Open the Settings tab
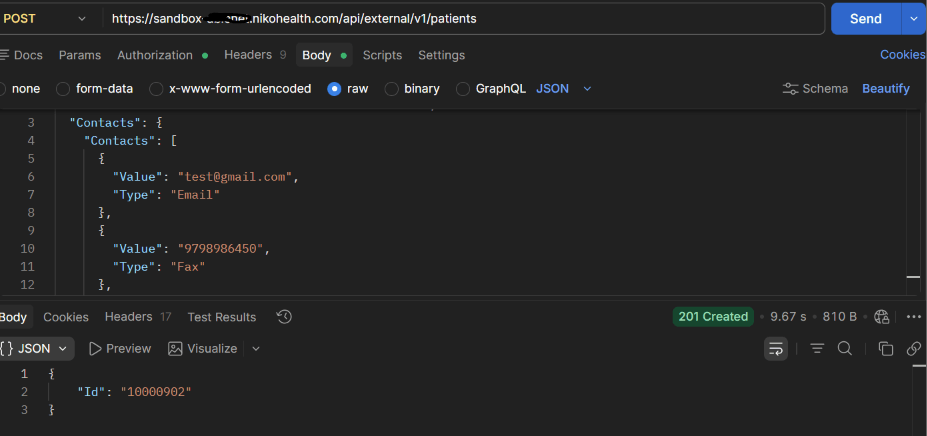The image size is (927, 436). coord(442,55)
